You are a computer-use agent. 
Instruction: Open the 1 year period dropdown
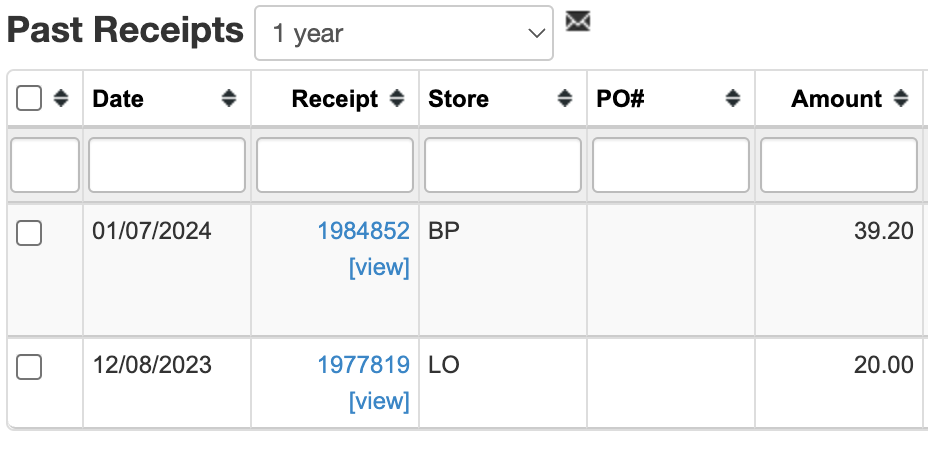tap(404, 33)
